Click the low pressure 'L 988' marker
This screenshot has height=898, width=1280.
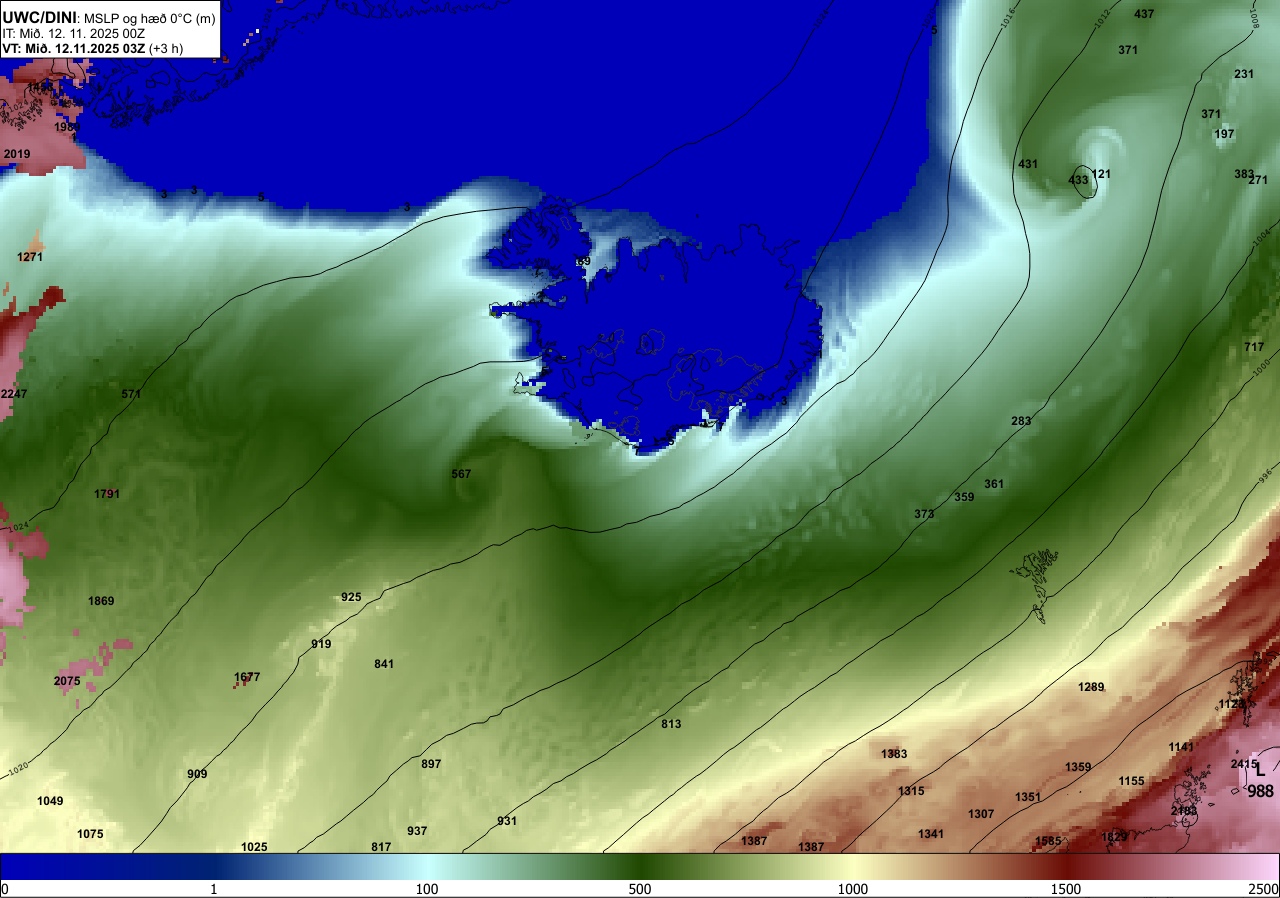[1260, 781]
